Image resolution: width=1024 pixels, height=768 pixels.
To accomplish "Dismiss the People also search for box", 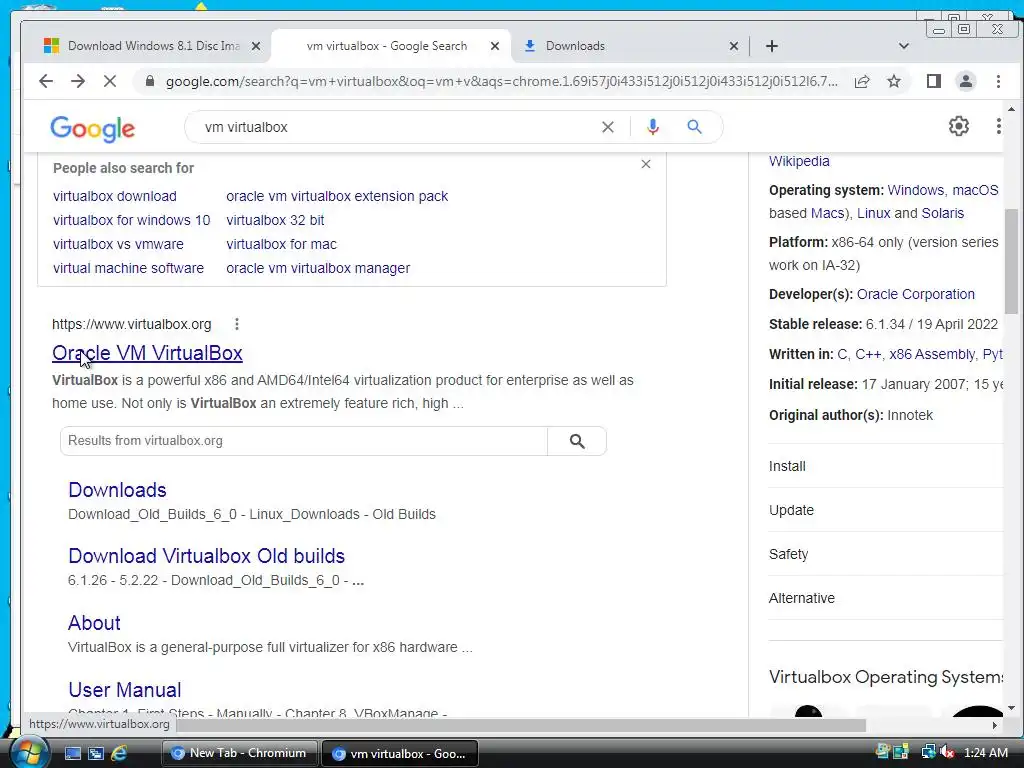I will point(645,164).
